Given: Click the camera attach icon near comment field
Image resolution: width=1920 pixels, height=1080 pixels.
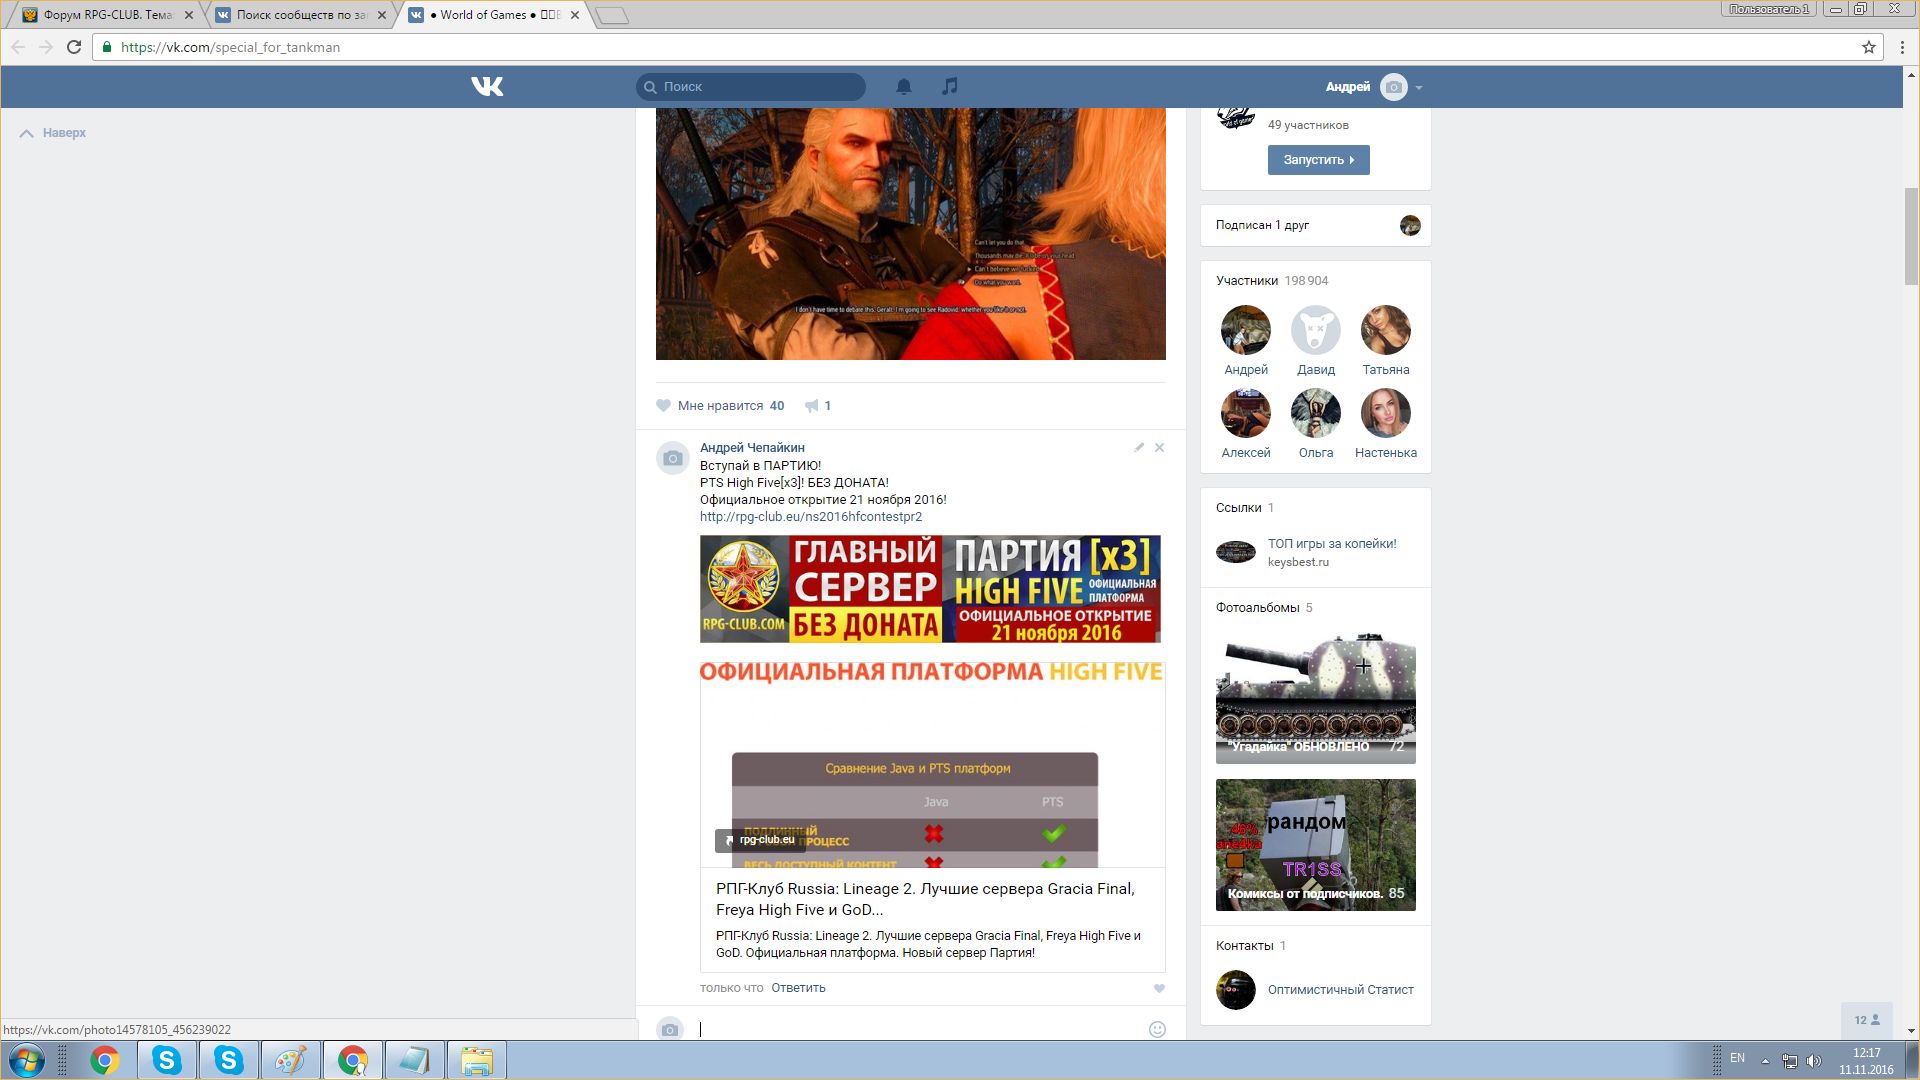Looking at the screenshot, I should point(670,1029).
